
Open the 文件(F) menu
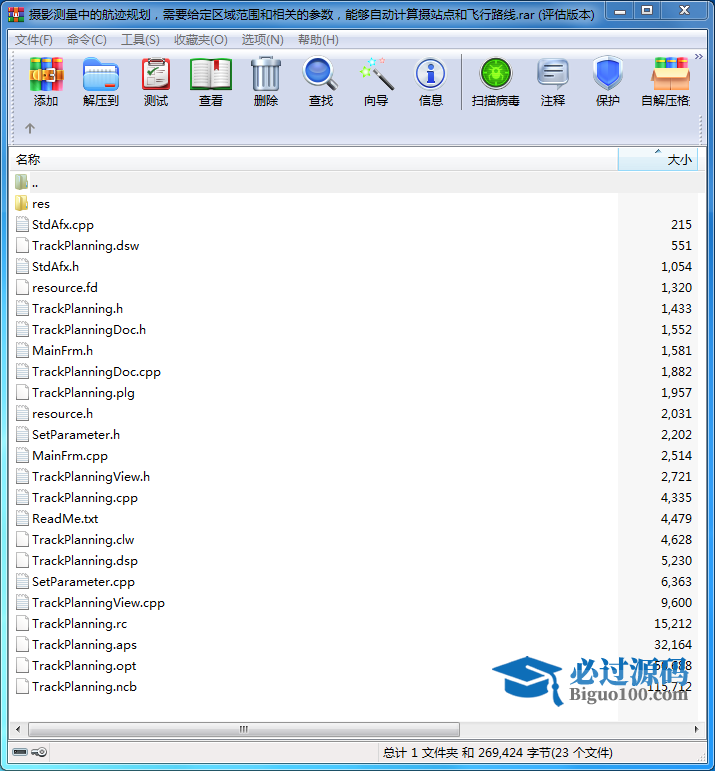(x=33, y=40)
